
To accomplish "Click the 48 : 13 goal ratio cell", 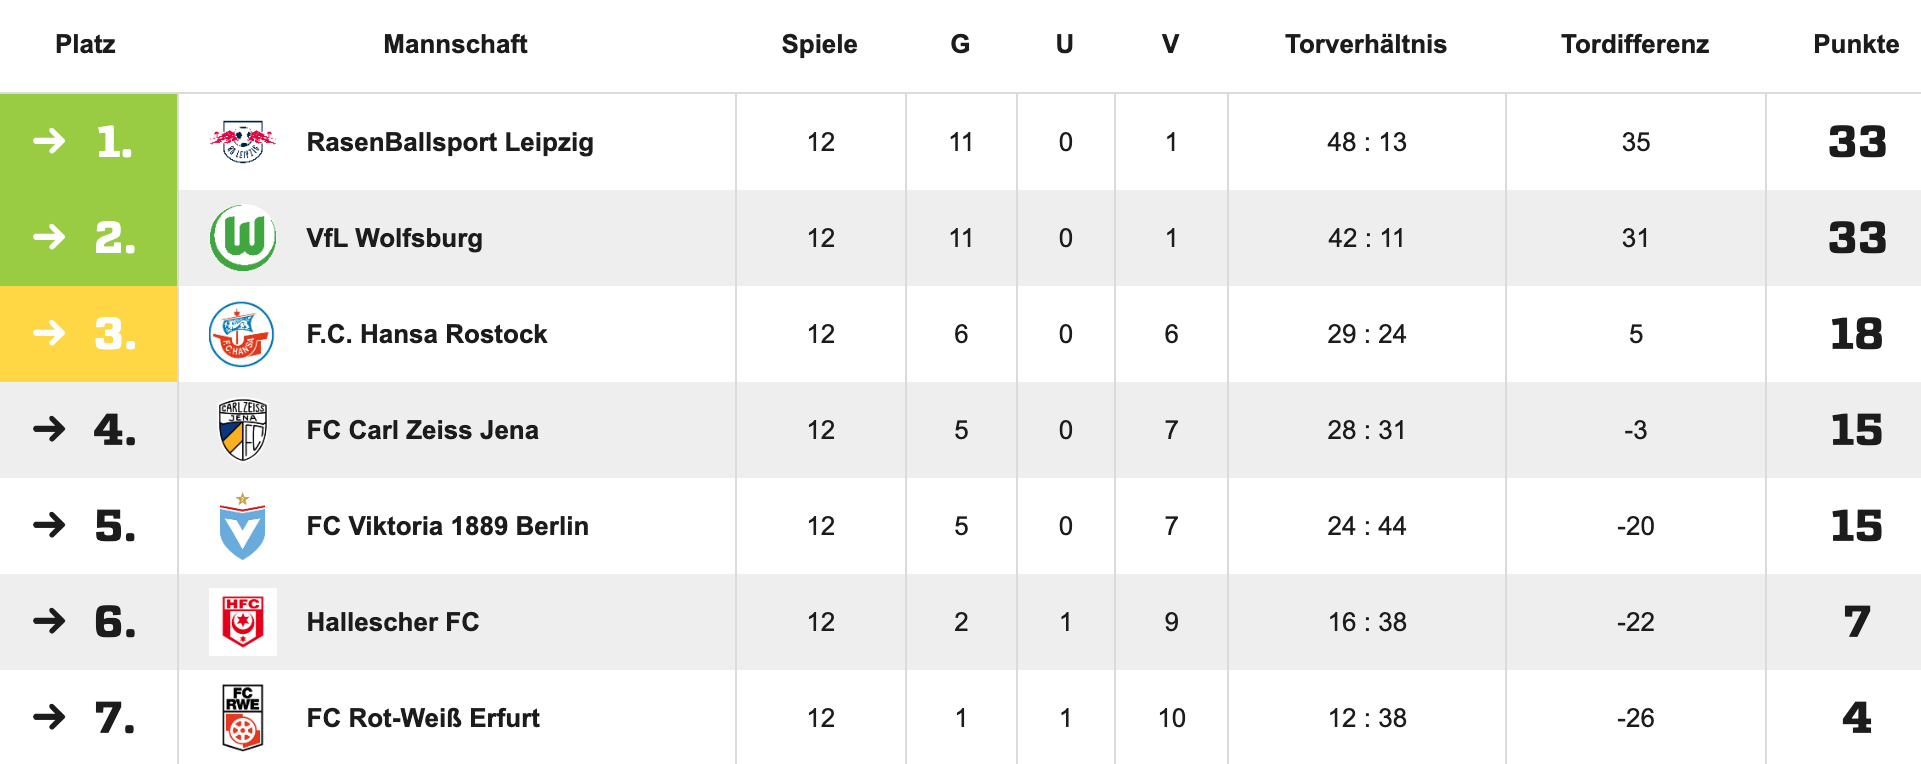I will tap(1366, 142).
